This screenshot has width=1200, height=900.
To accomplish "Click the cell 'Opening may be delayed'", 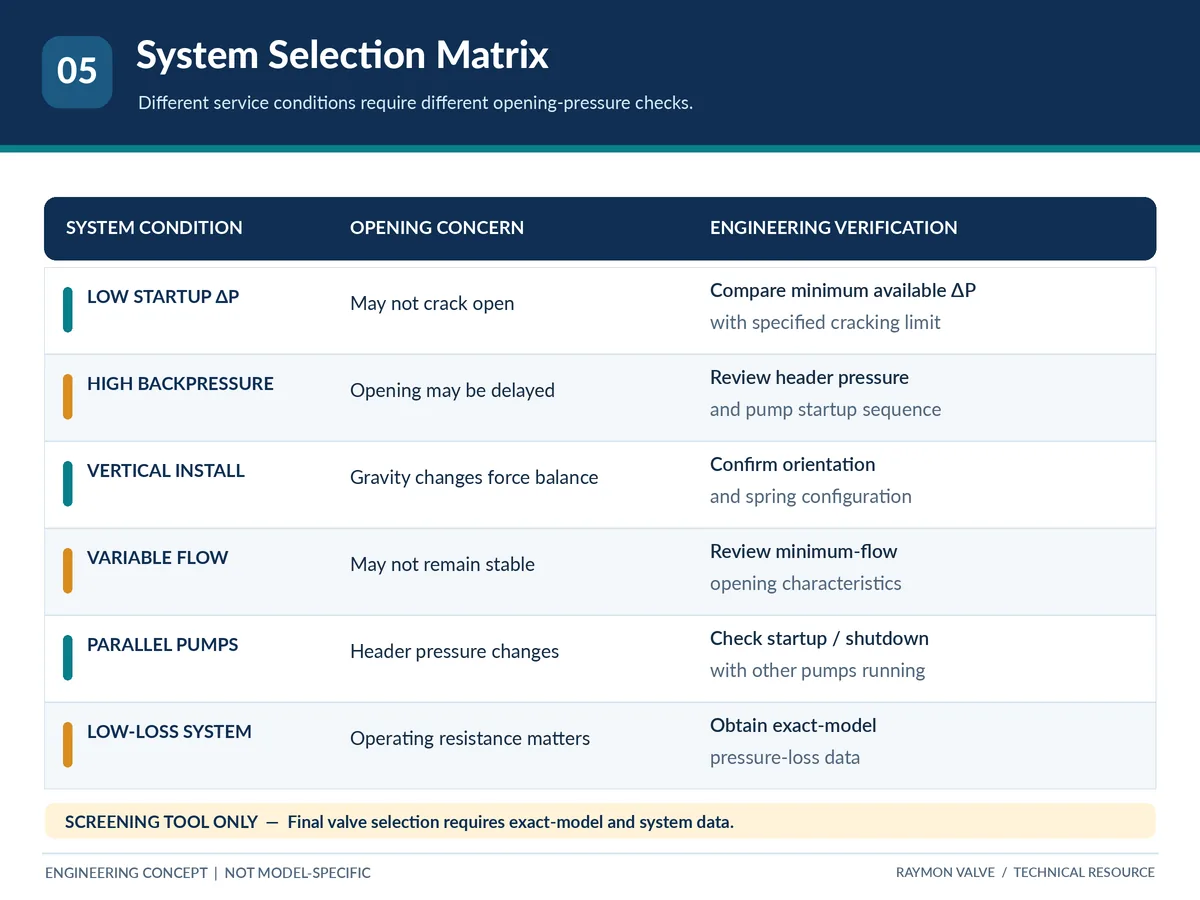I will pyautogui.click(x=452, y=391).
